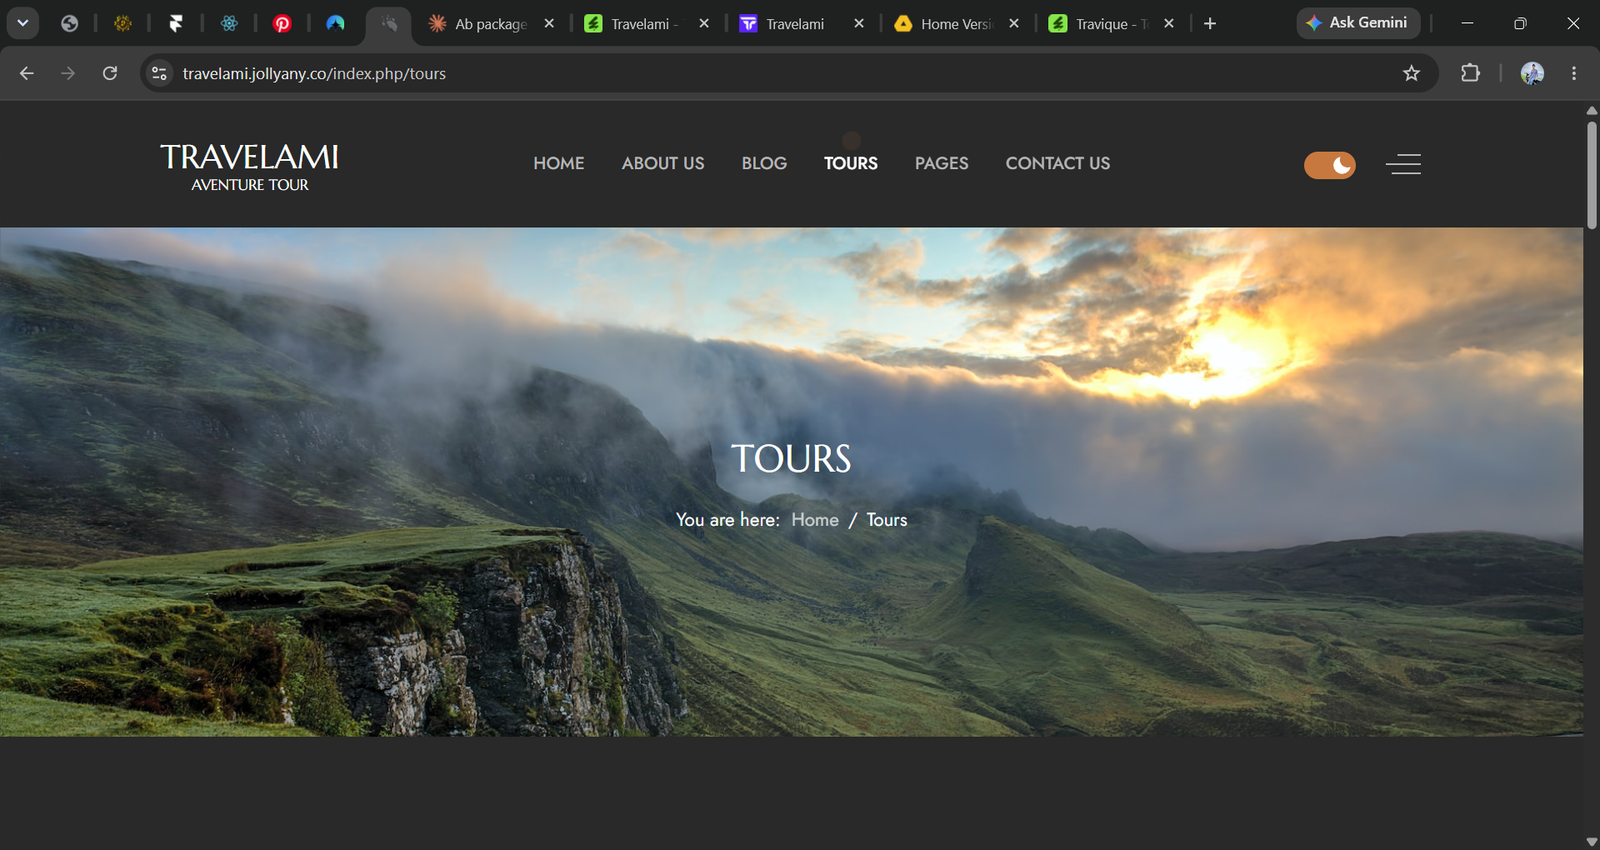Open the pinned blue mountain-logo tab

335,23
